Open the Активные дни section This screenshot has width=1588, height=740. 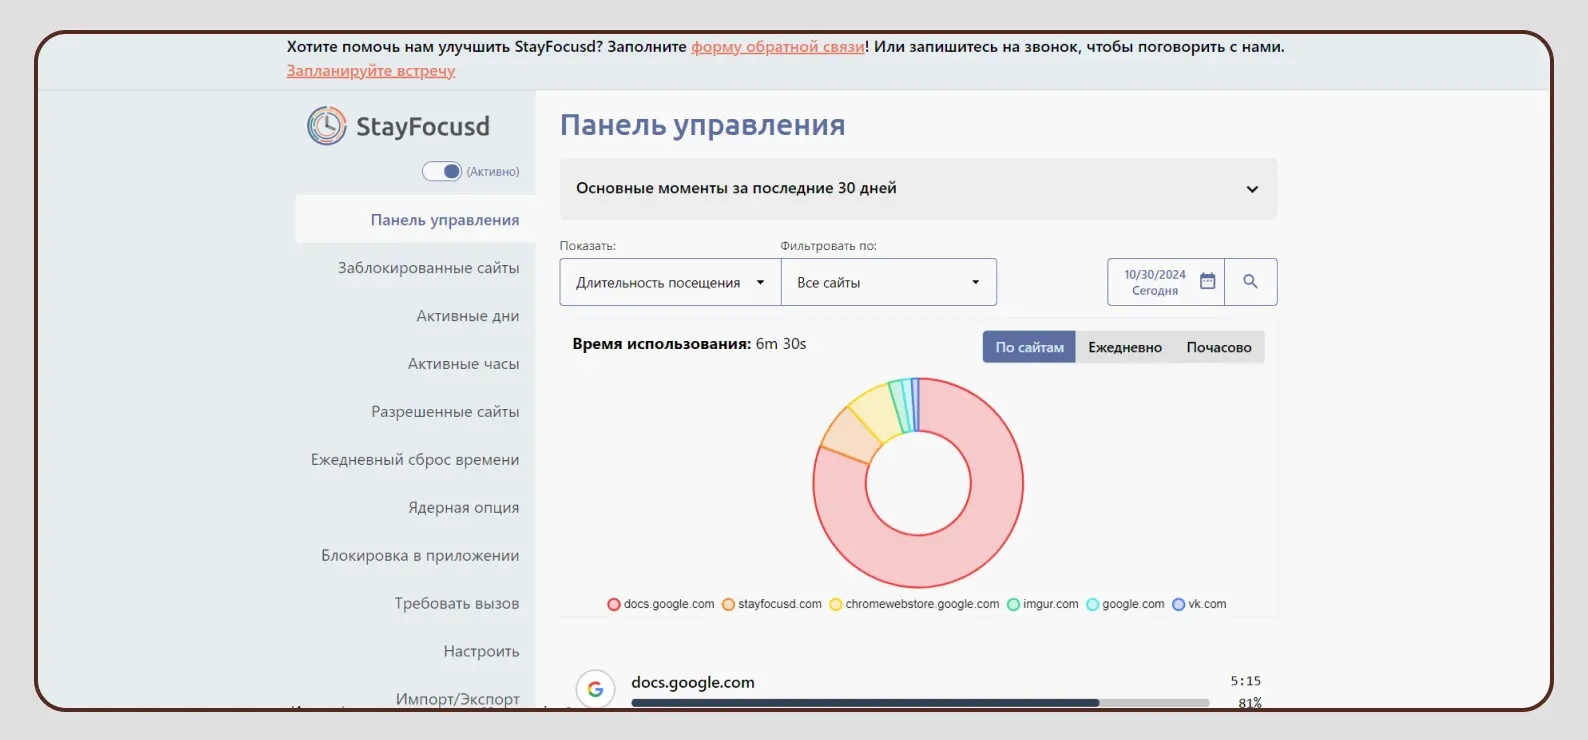click(468, 316)
